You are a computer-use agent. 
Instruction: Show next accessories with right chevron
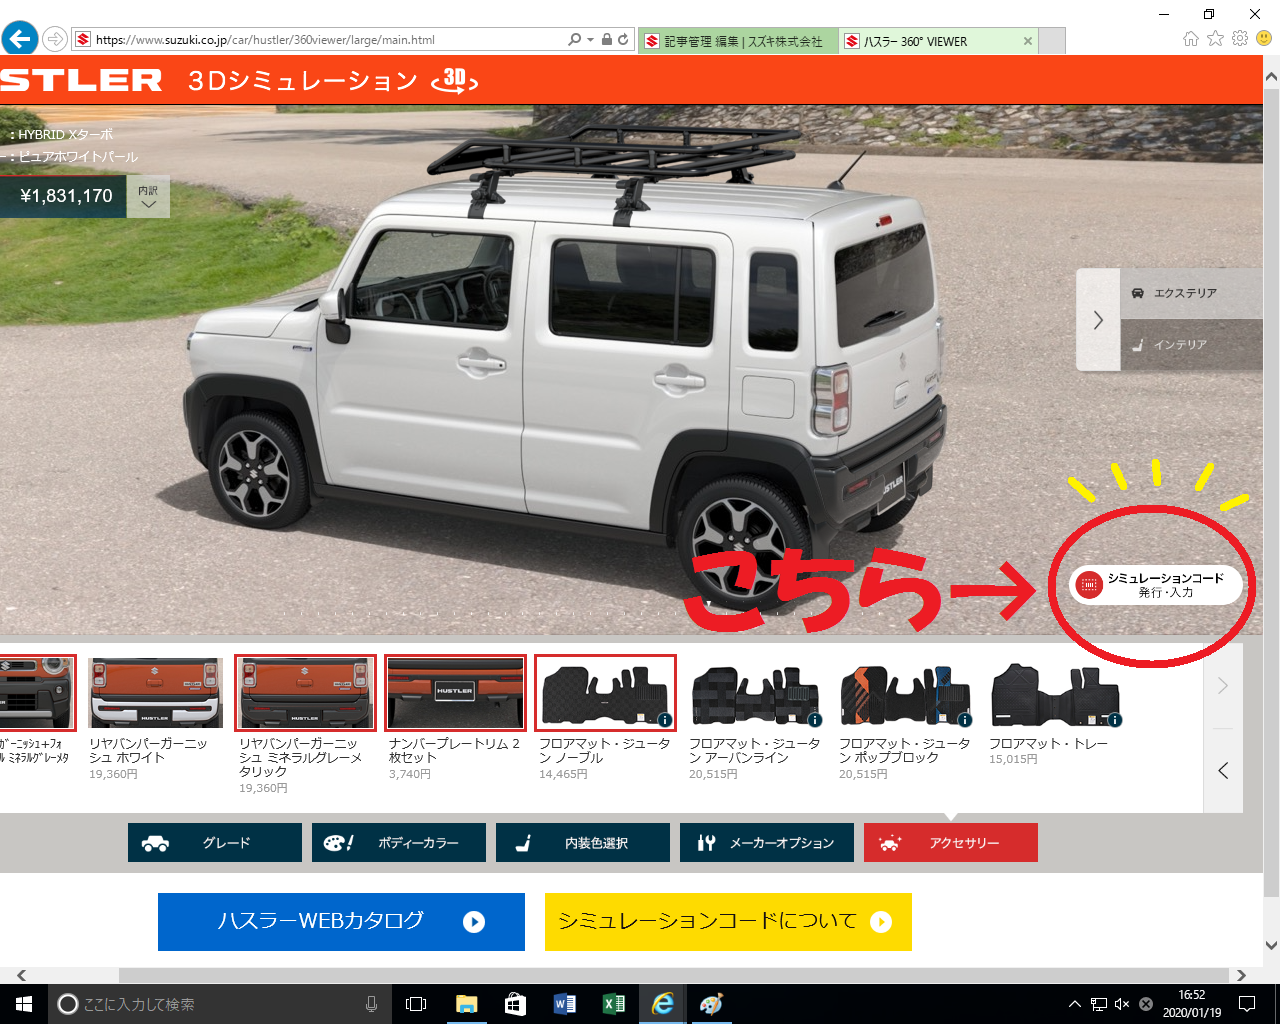pyautogui.click(x=1222, y=686)
